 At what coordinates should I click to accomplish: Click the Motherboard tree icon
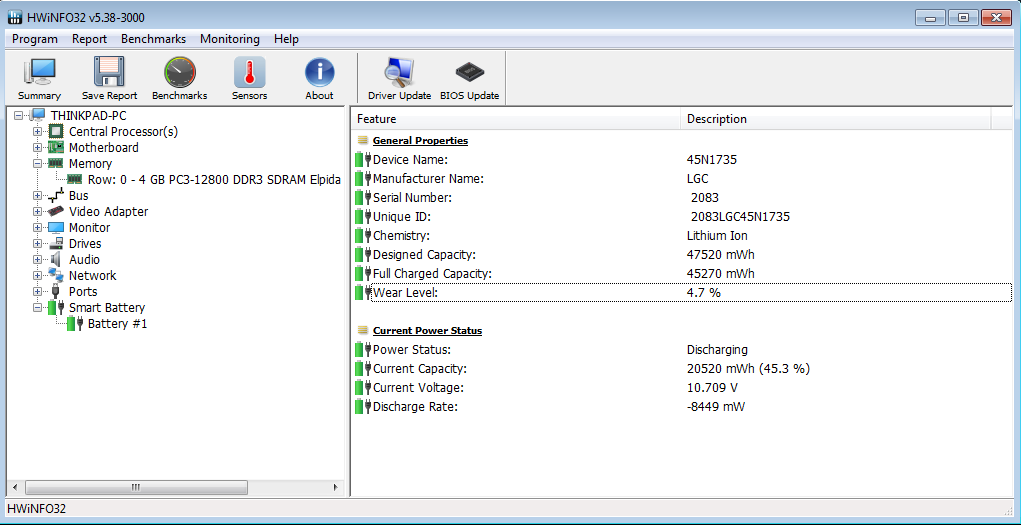(x=57, y=147)
